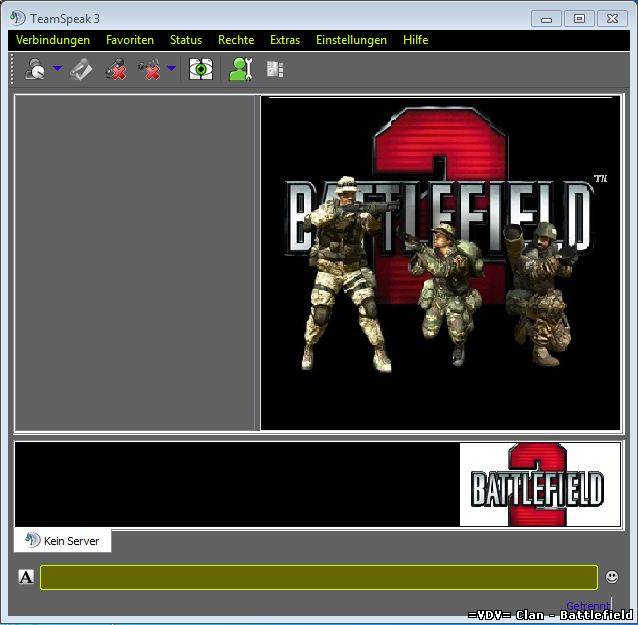Click the Mute speakers toolbar icon

149,69
